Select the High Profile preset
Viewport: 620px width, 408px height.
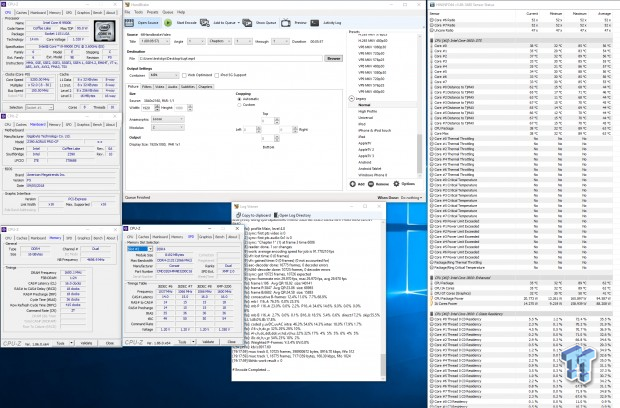coord(368,111)
